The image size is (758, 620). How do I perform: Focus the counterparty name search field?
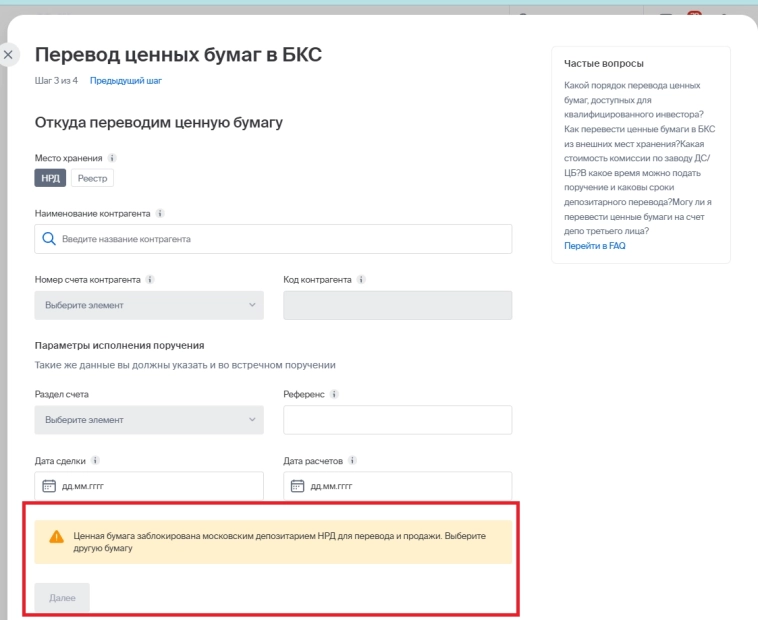(x=273, y=239)
